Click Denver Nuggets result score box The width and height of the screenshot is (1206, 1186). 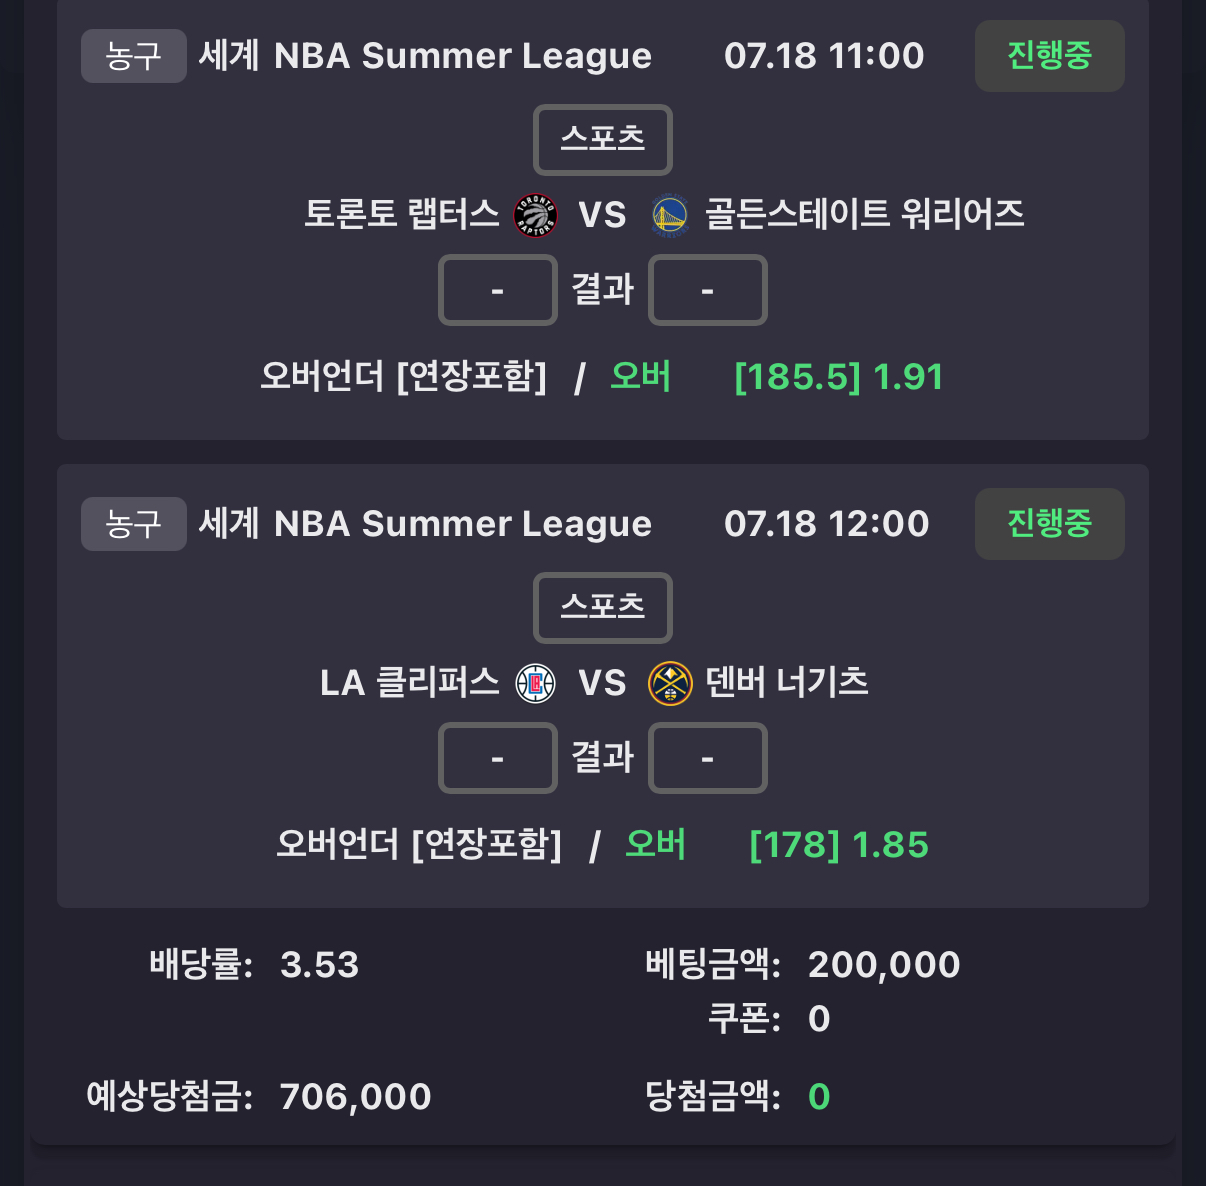pyautogui.click(x=708, y=758)
